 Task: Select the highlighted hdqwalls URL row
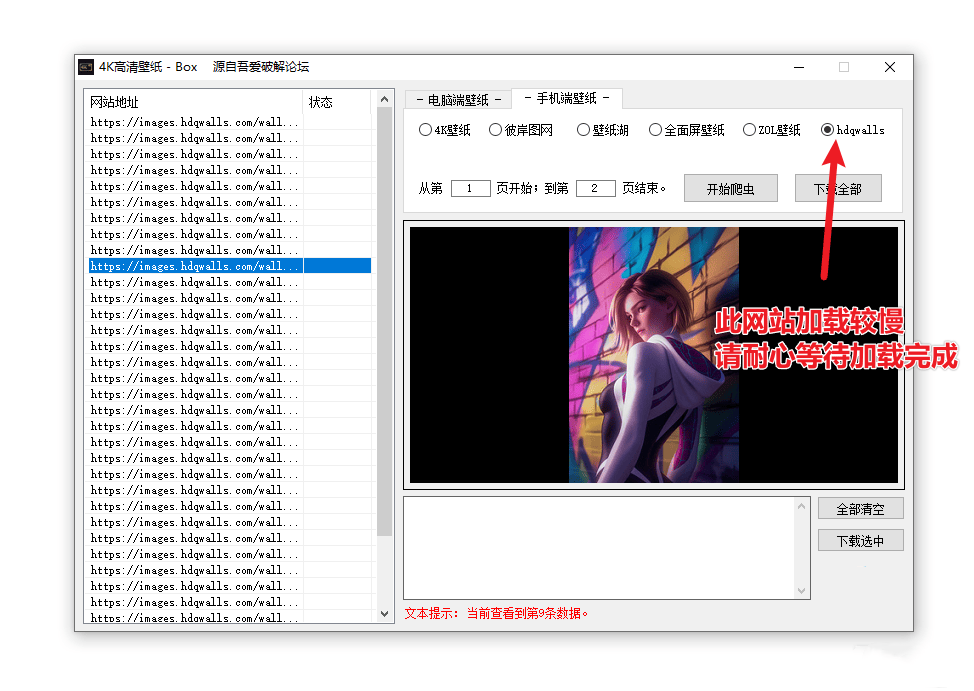pyautogui.click(x=230, y=266)
